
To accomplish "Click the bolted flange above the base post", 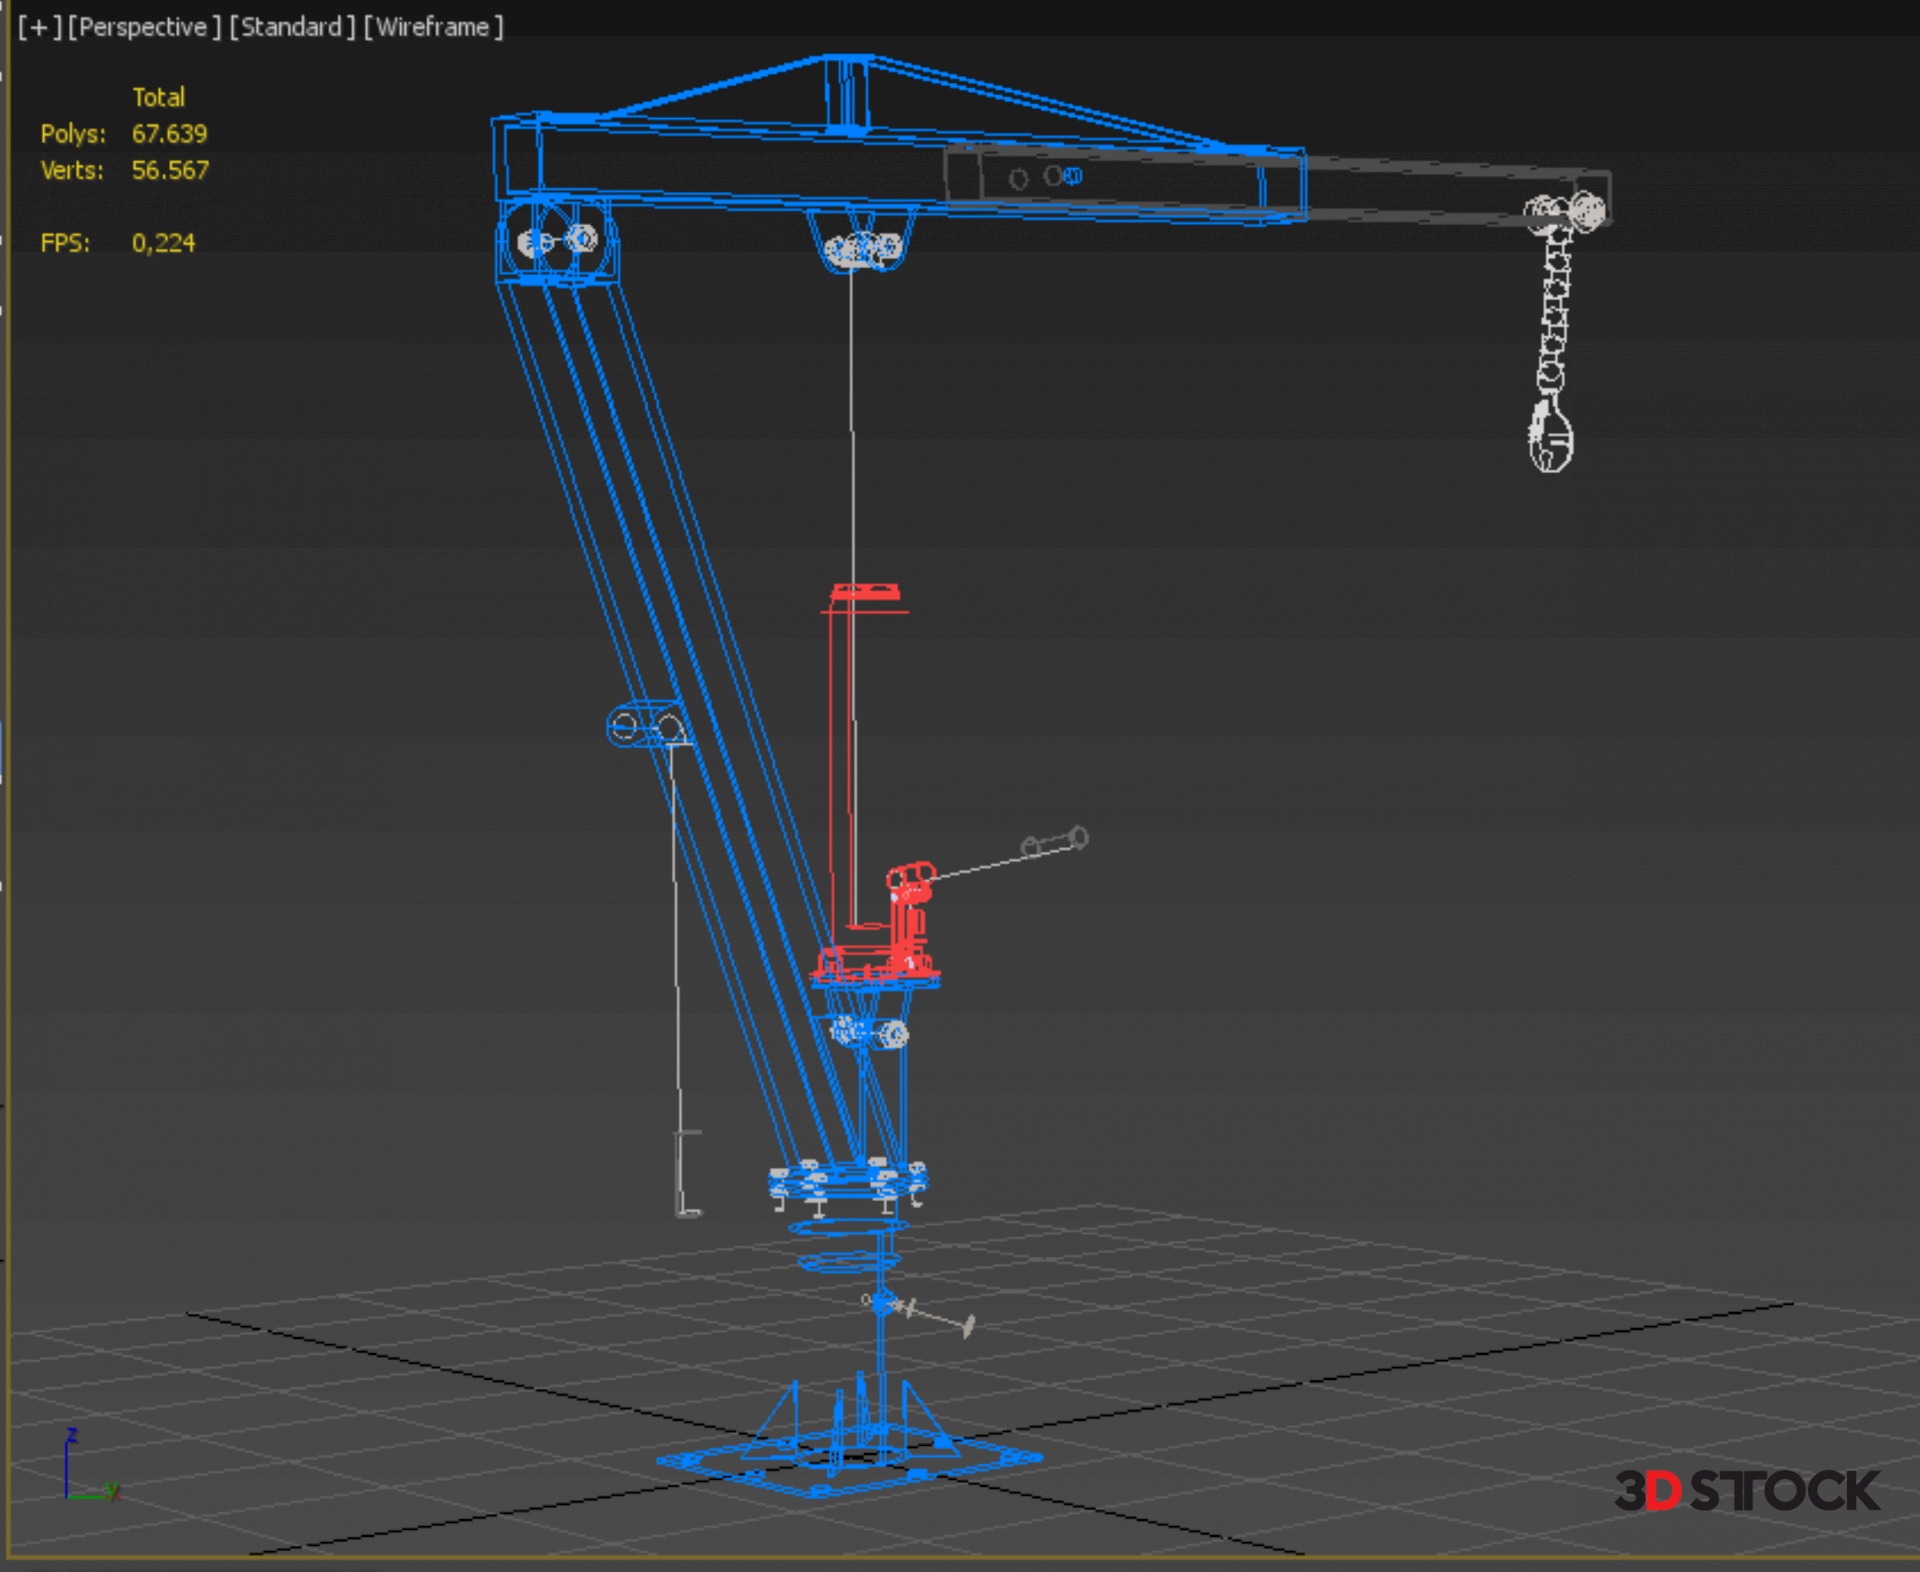I will 848,1180.
